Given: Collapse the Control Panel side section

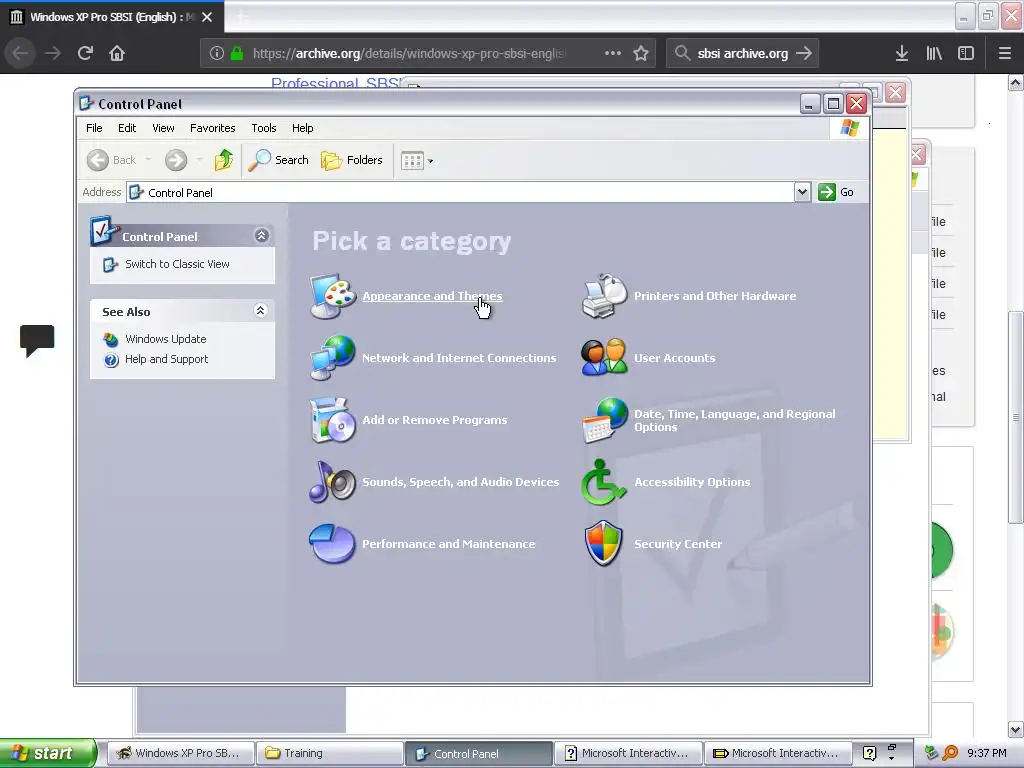Looking at the screenshot, I should (x=261, y=236).
